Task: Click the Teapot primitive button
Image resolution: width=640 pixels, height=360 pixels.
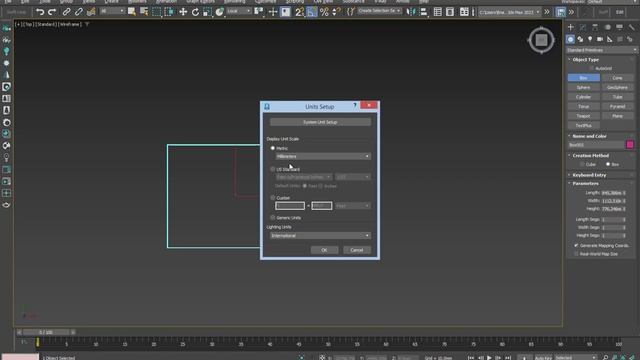Action: coord(584,116)
